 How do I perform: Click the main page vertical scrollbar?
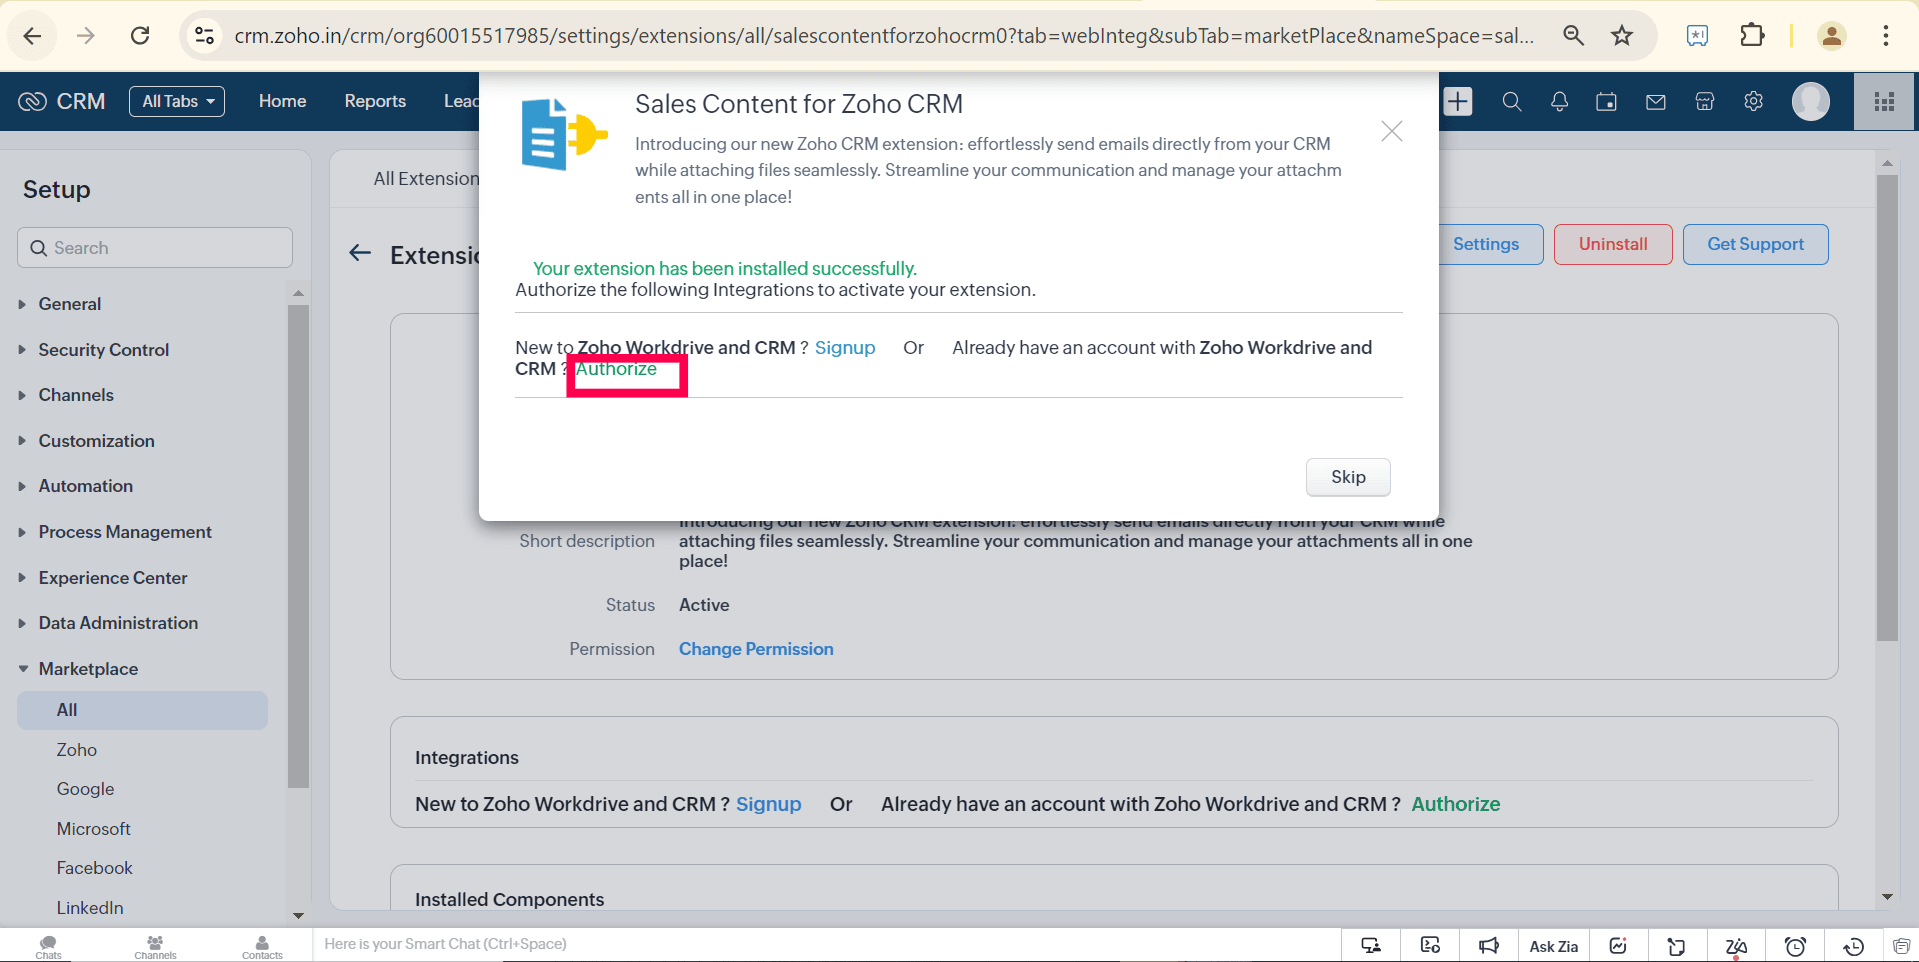[1887, 408]
